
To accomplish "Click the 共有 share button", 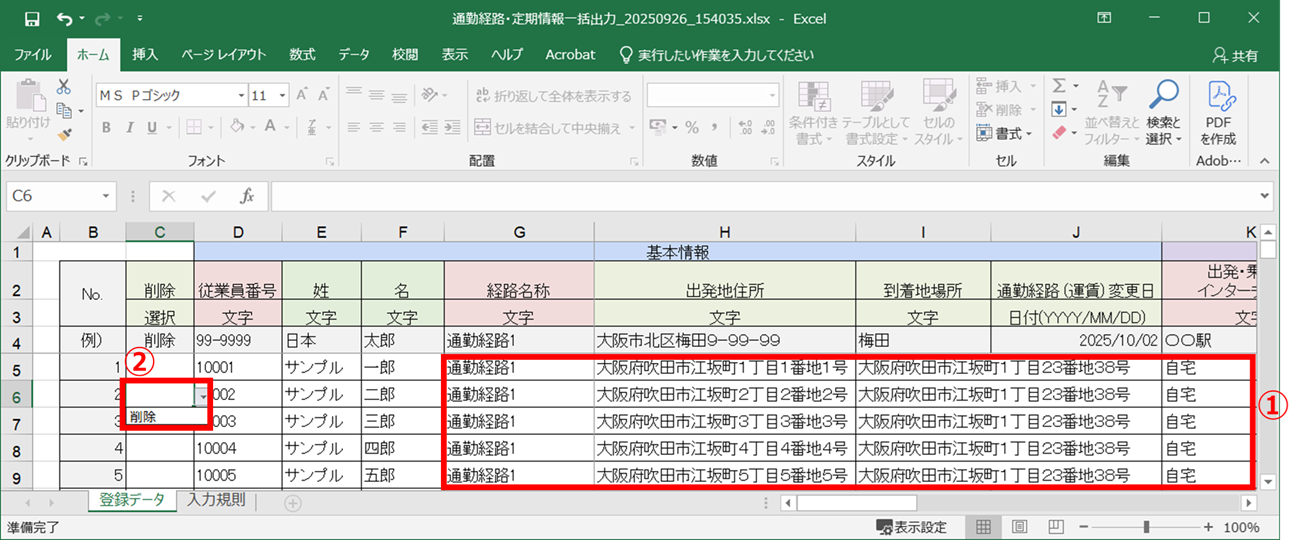I will click(x=1235, y=56).
